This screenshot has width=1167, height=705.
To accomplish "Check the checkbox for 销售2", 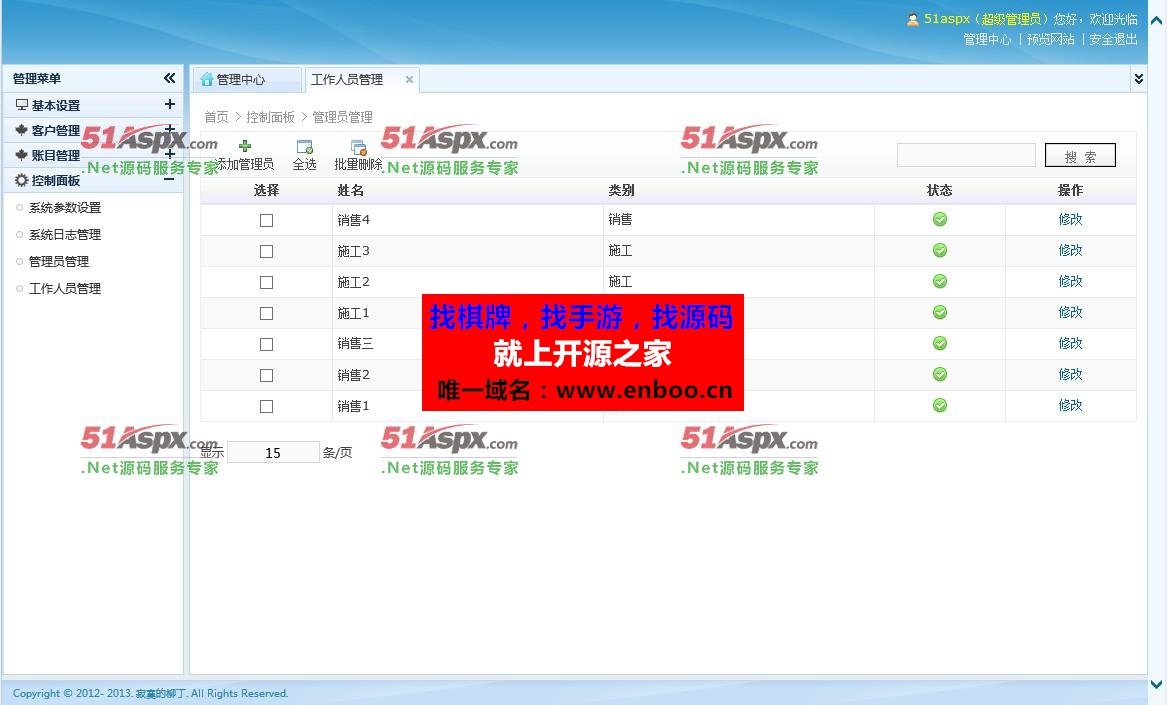I will (x=266, y=375).
